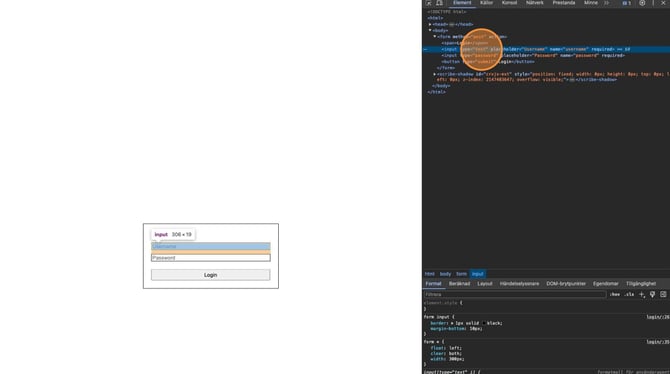Select the html opening tag row
The height and width of the screenshot is (374, 670).
click(435, 18)
